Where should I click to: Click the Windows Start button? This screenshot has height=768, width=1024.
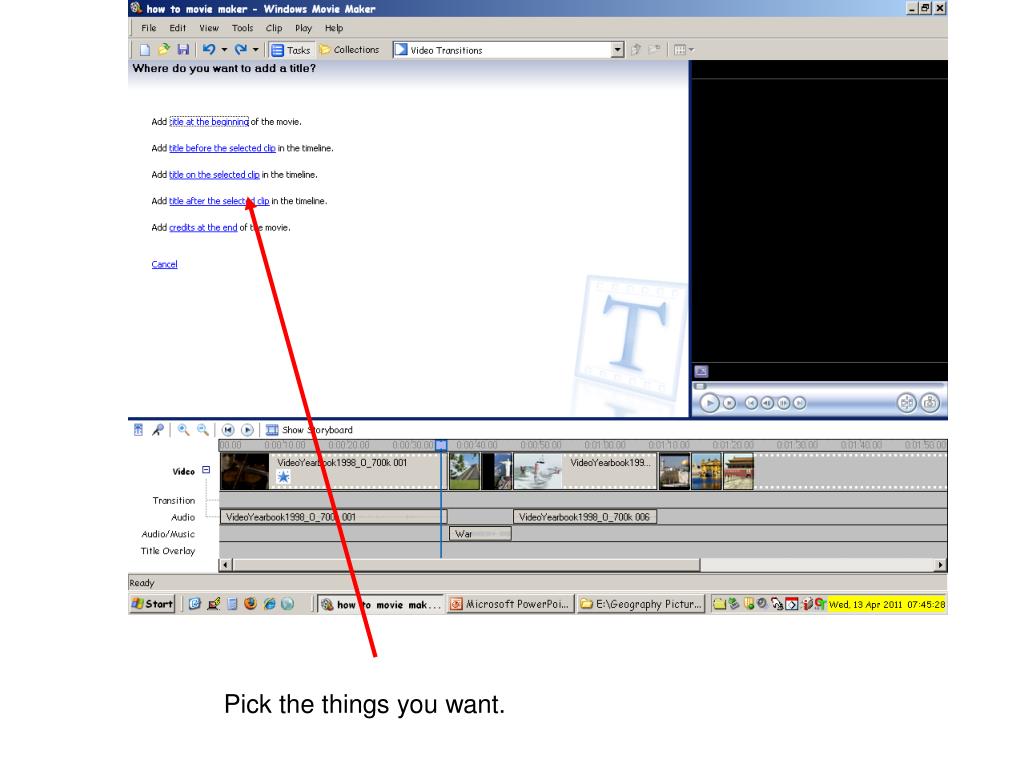click(x=152, y=604)
